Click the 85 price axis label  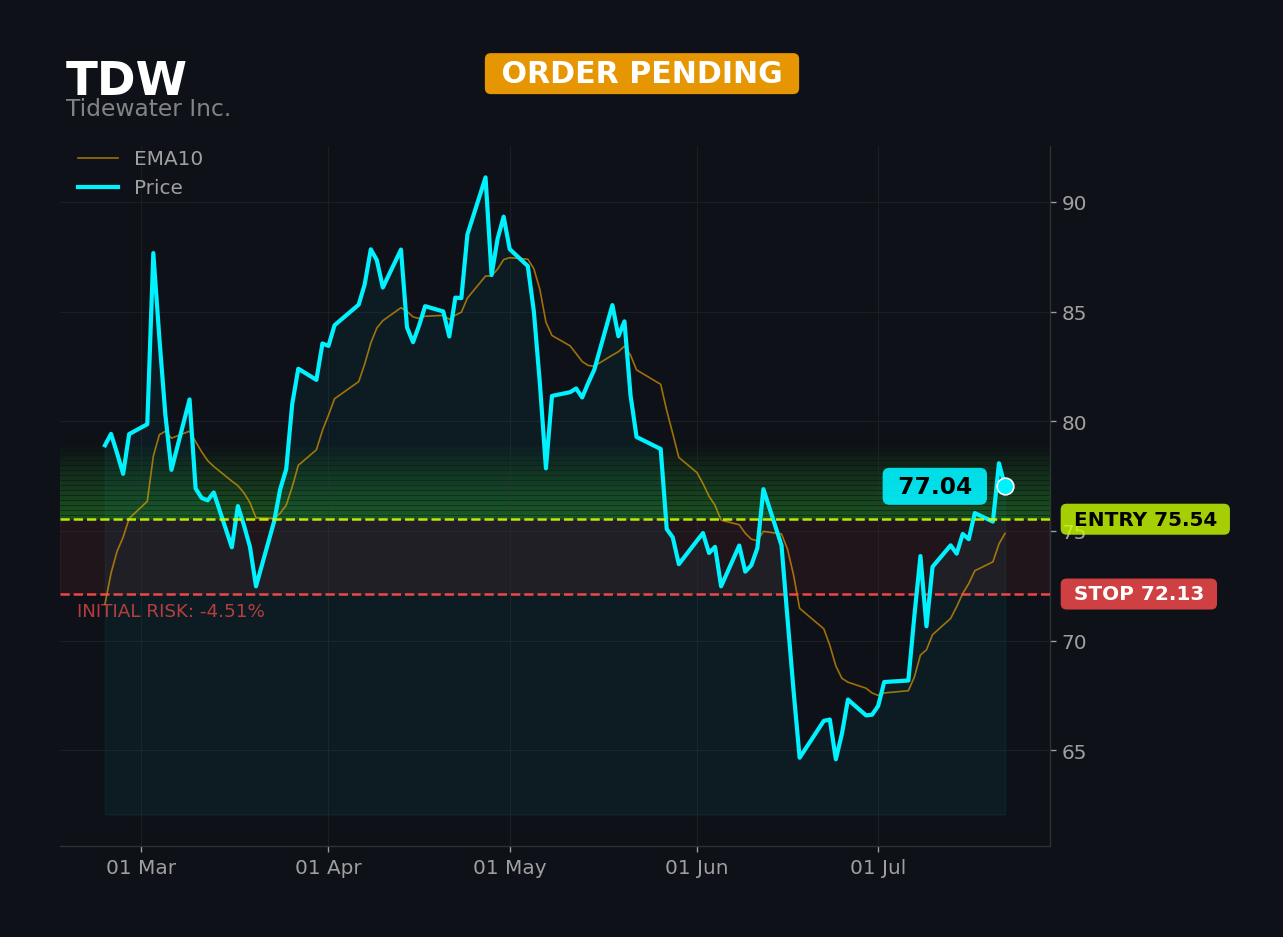pos(1074,313)
